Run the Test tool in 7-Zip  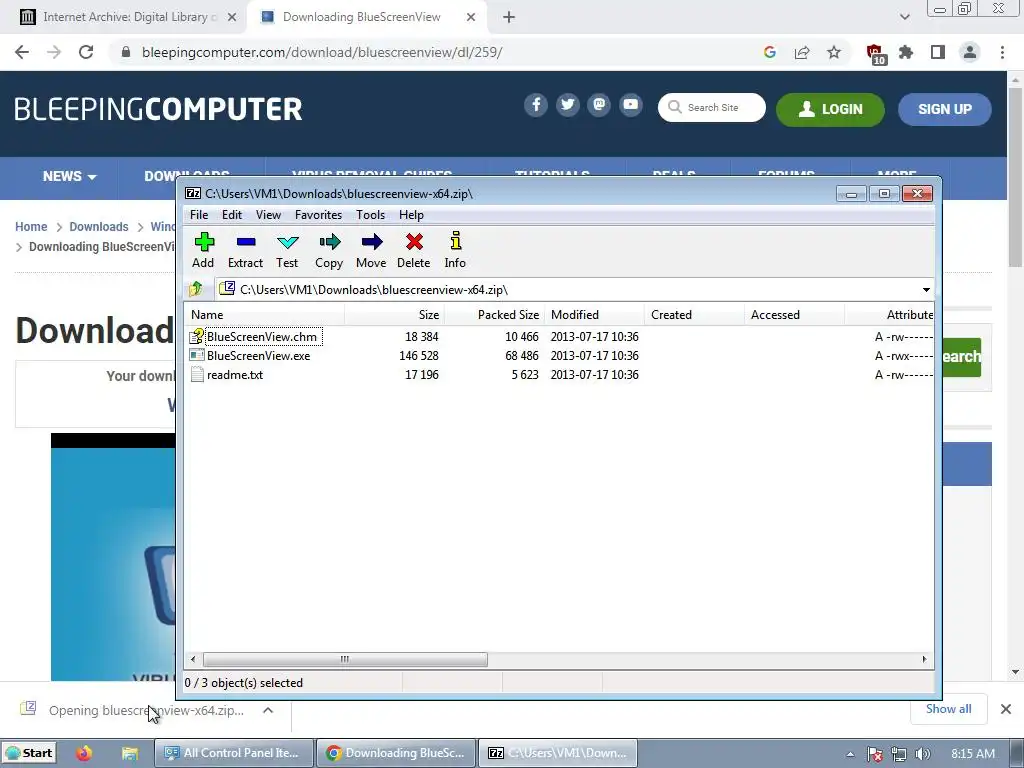(287, 250)
